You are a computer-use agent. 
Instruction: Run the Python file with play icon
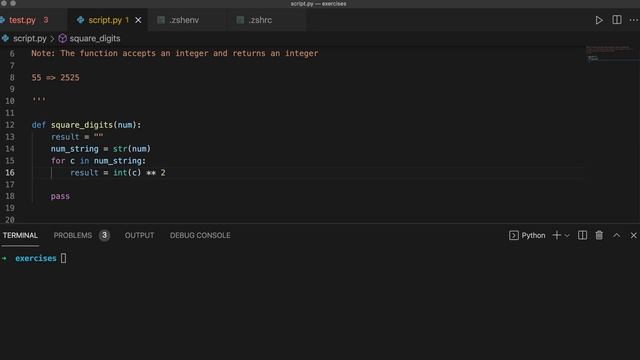(599, 20)
